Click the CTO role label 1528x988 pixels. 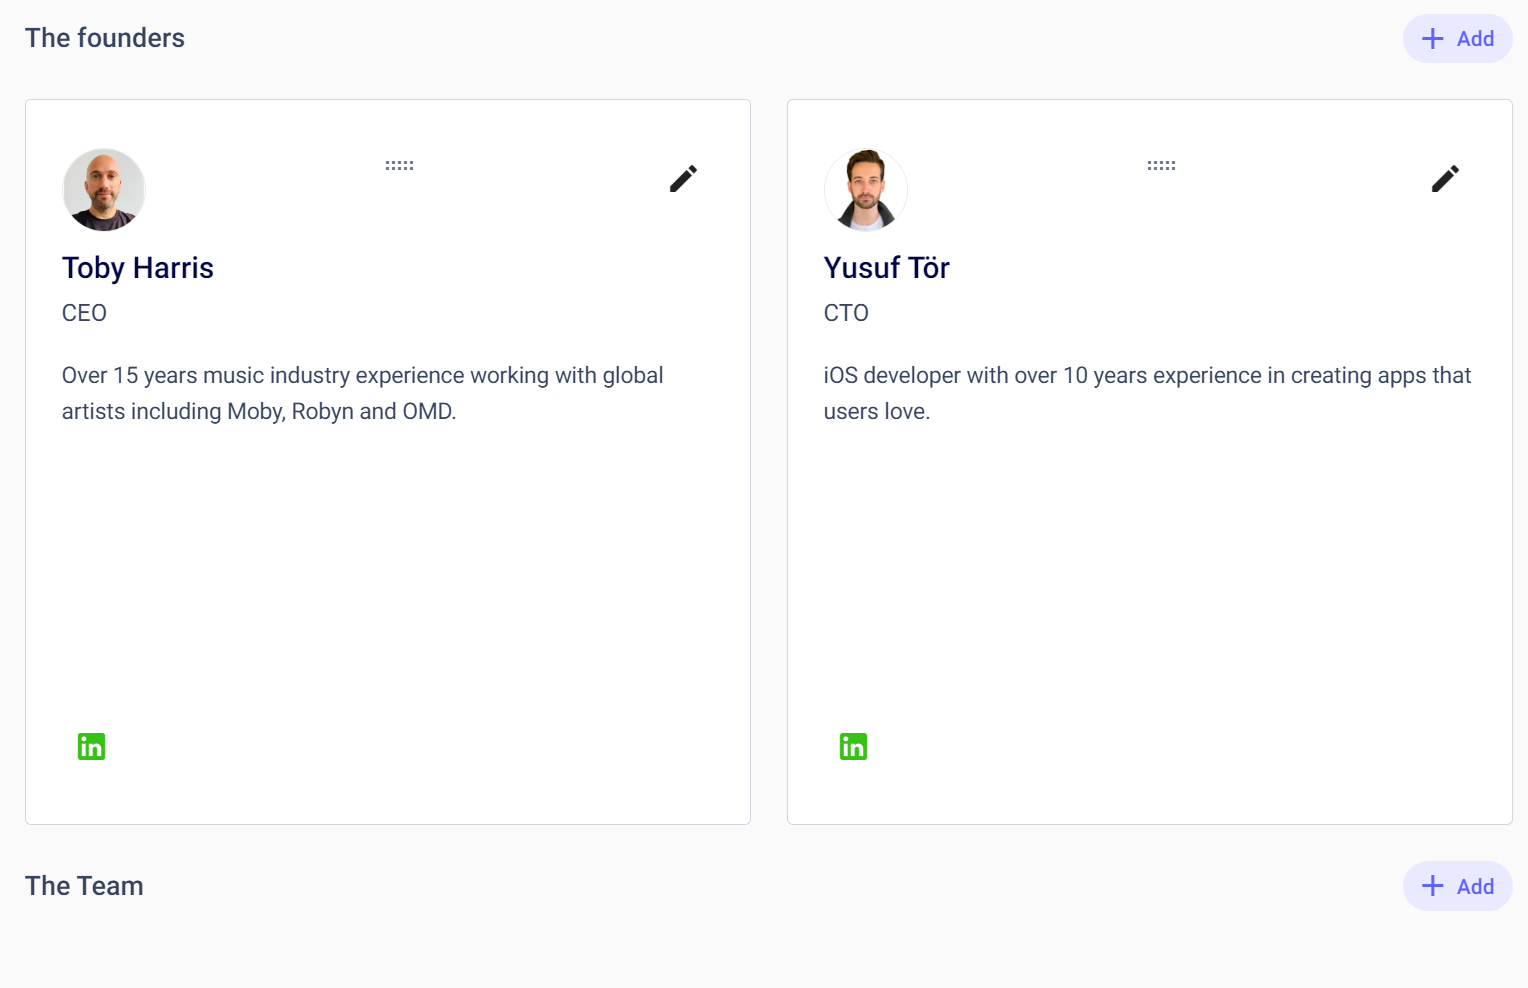[846, 313]
